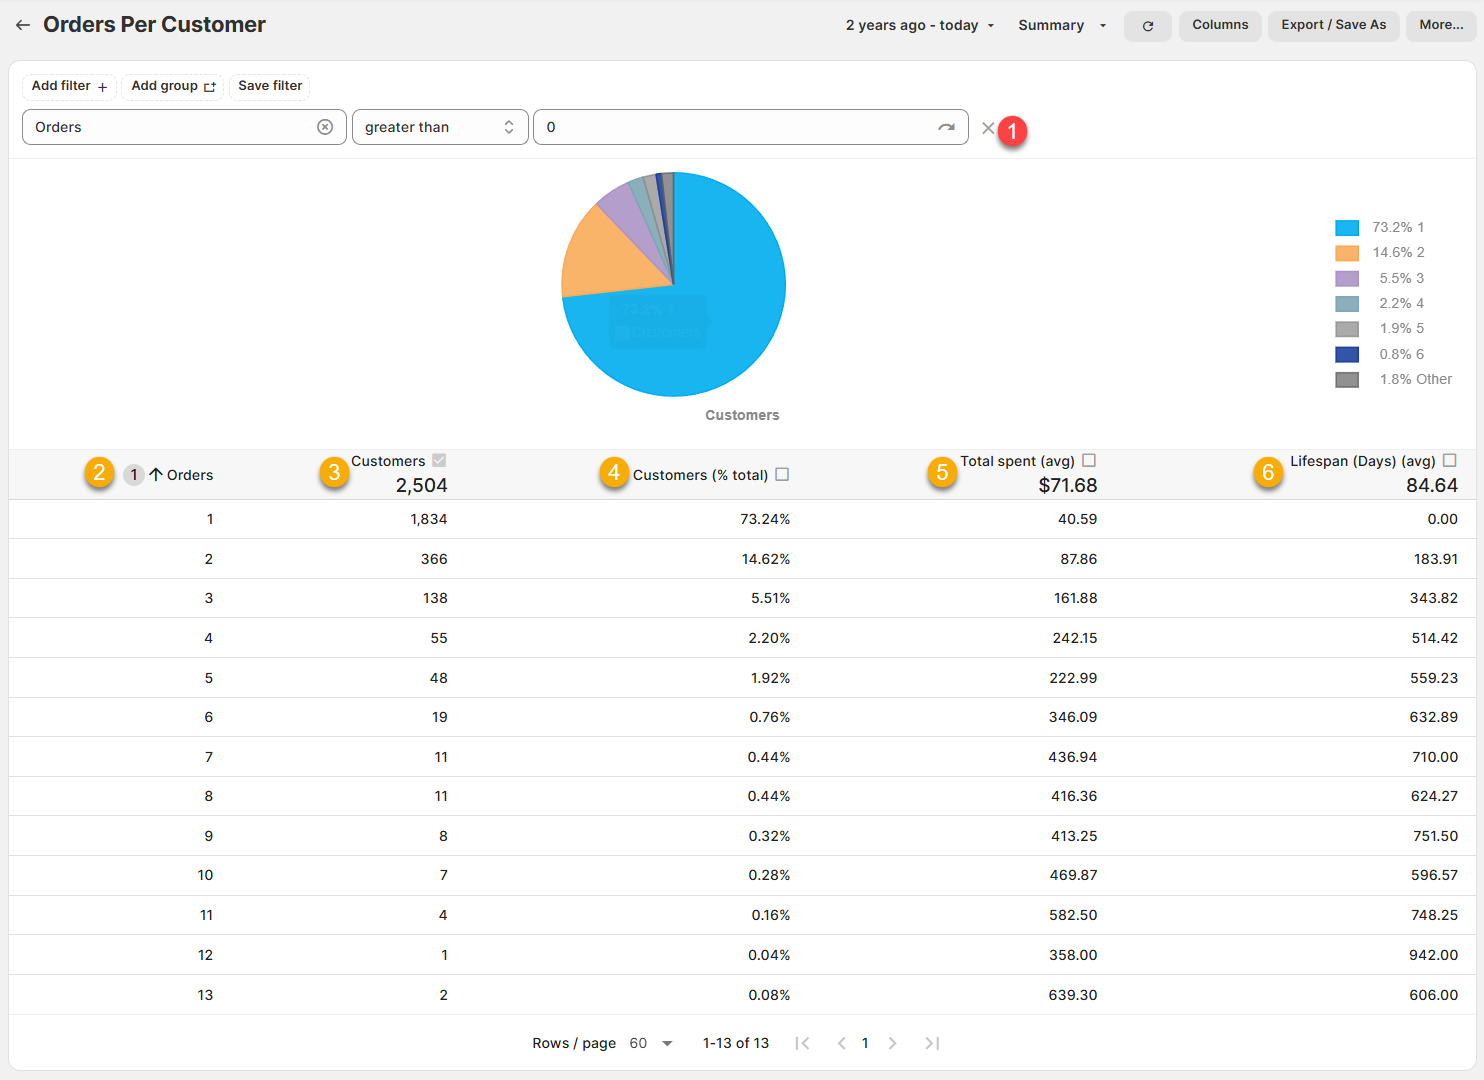The height and width of the screenshot is (1080, 1484).
Task: Click the redo arrow in value field
Action: (x=946, y=127)
